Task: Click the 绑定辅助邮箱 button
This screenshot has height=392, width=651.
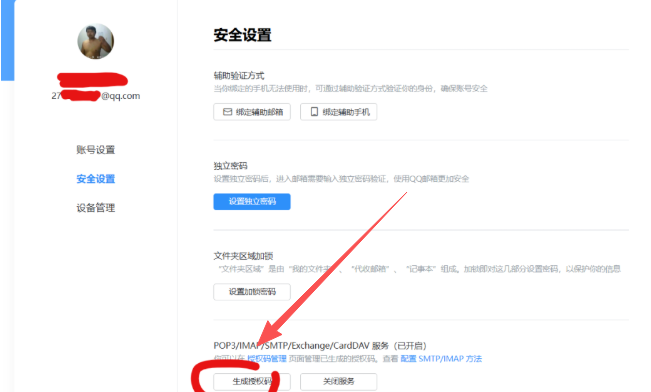Action: click(252, 112)
